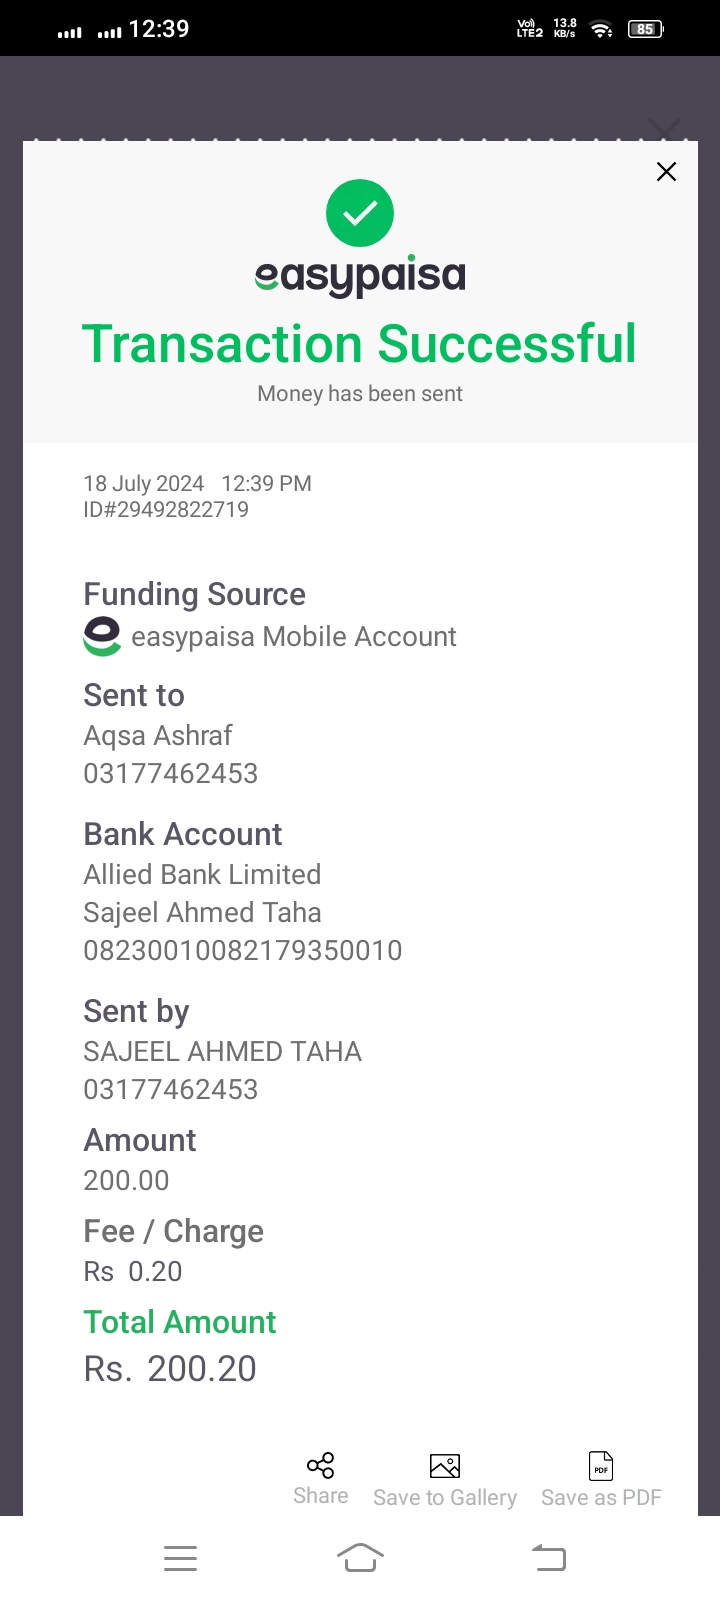The width and height of the screenshot is (720, 1600).
Task: Select the transaction ID number
Action: (x=166, y=509)
